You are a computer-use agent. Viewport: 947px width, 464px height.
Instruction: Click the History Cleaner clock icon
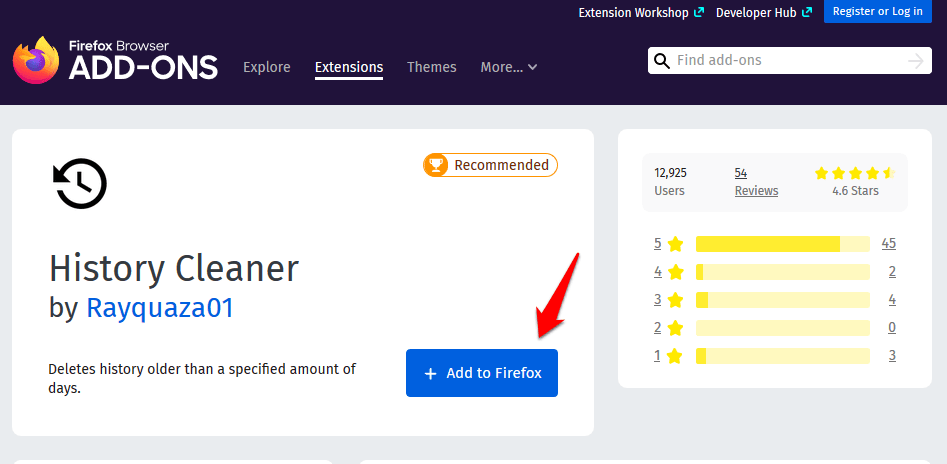click(x=80, y=184)
